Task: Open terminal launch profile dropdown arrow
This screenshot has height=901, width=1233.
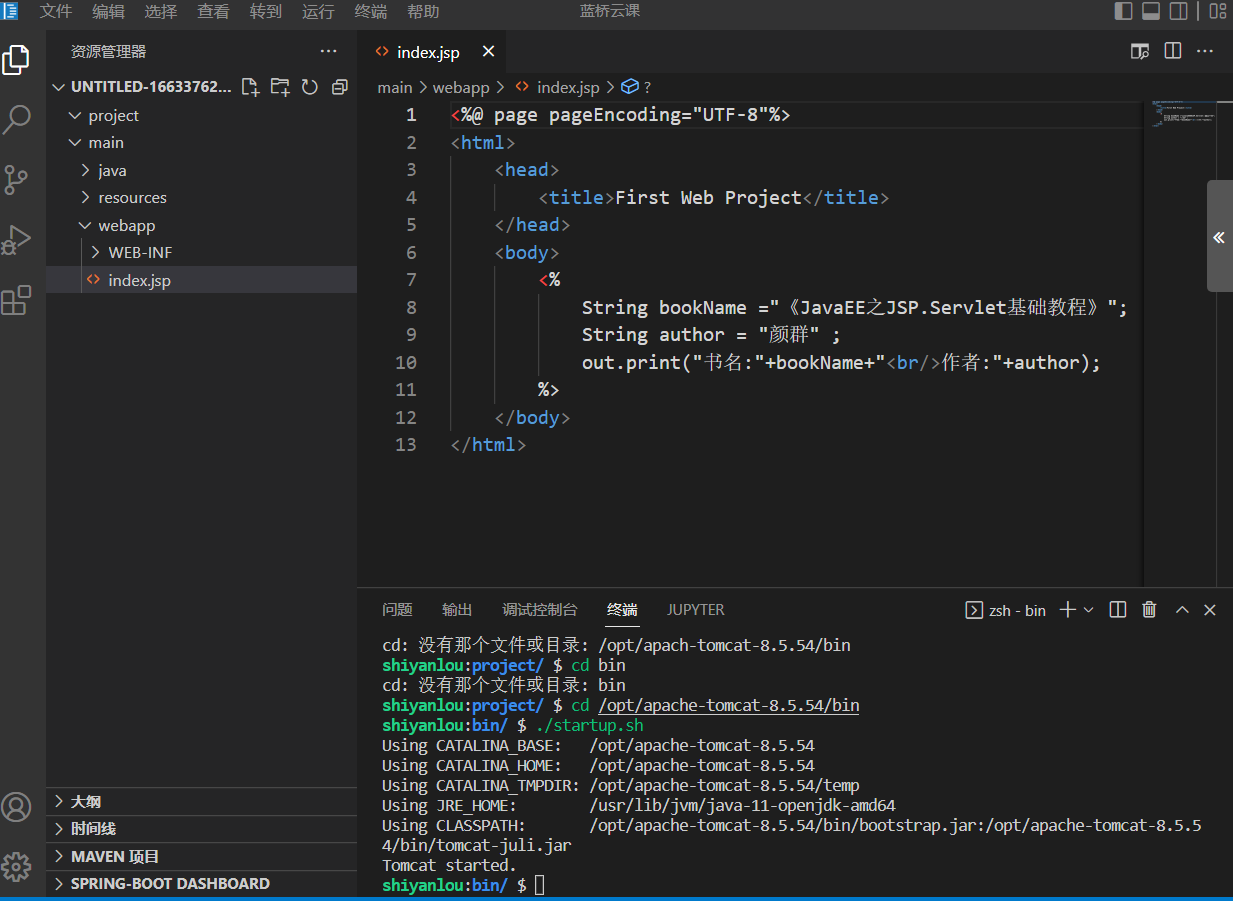Action: pyautogui.click(x=1089, y=610)
